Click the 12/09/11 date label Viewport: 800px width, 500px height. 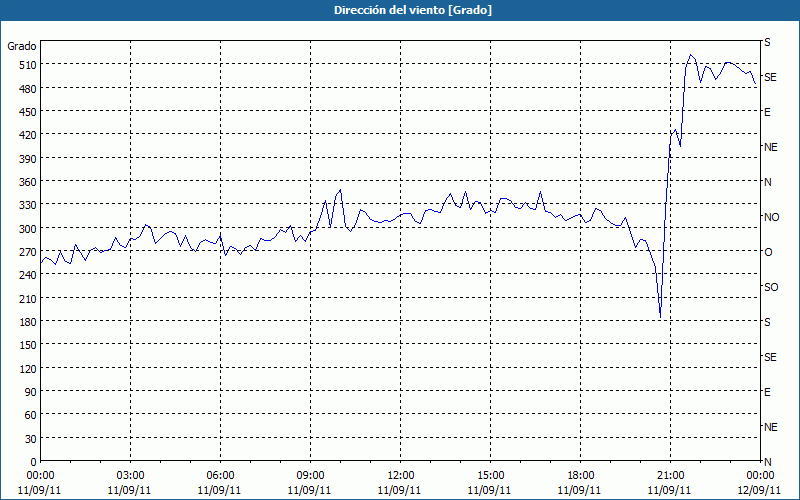click(760, 490)
